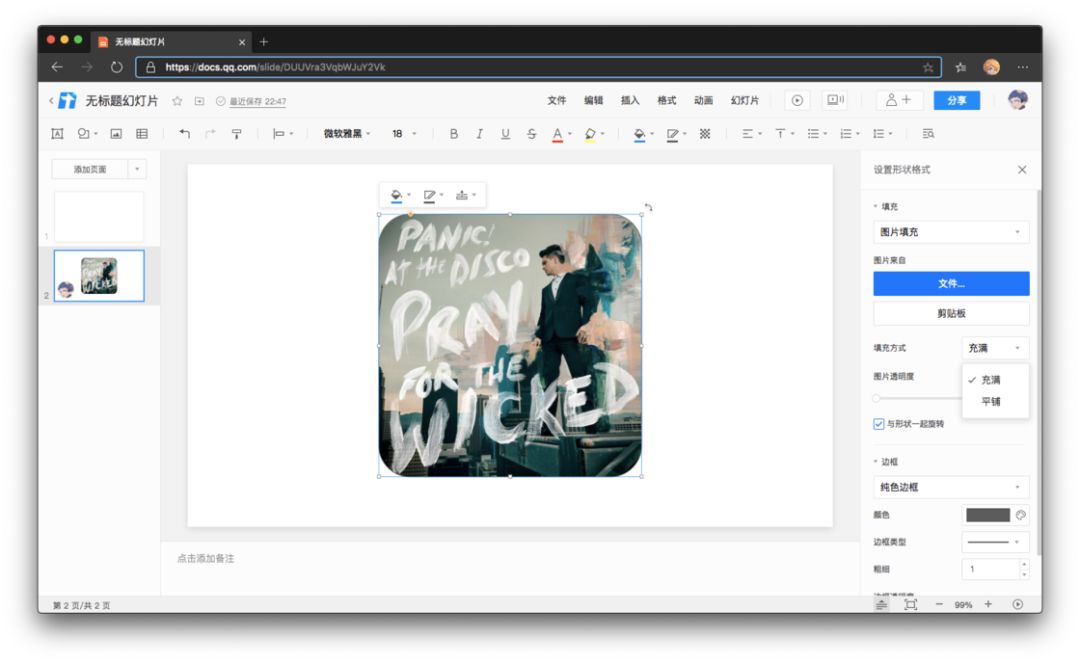This screenshot has width=1080, height=663.
Task: Click the 分享 share button
Action: click(x=956, y=100)
